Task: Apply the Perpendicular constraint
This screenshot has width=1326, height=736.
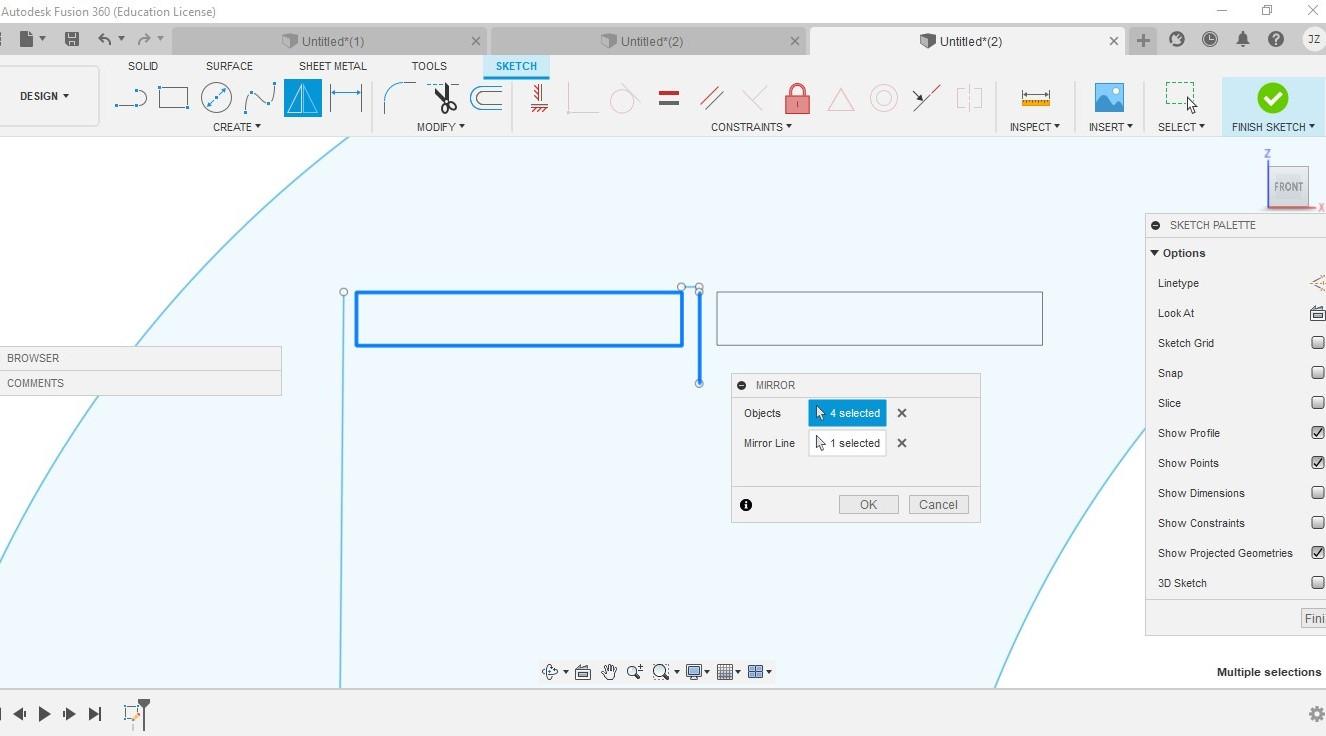Action: click(x=755, y=98)
